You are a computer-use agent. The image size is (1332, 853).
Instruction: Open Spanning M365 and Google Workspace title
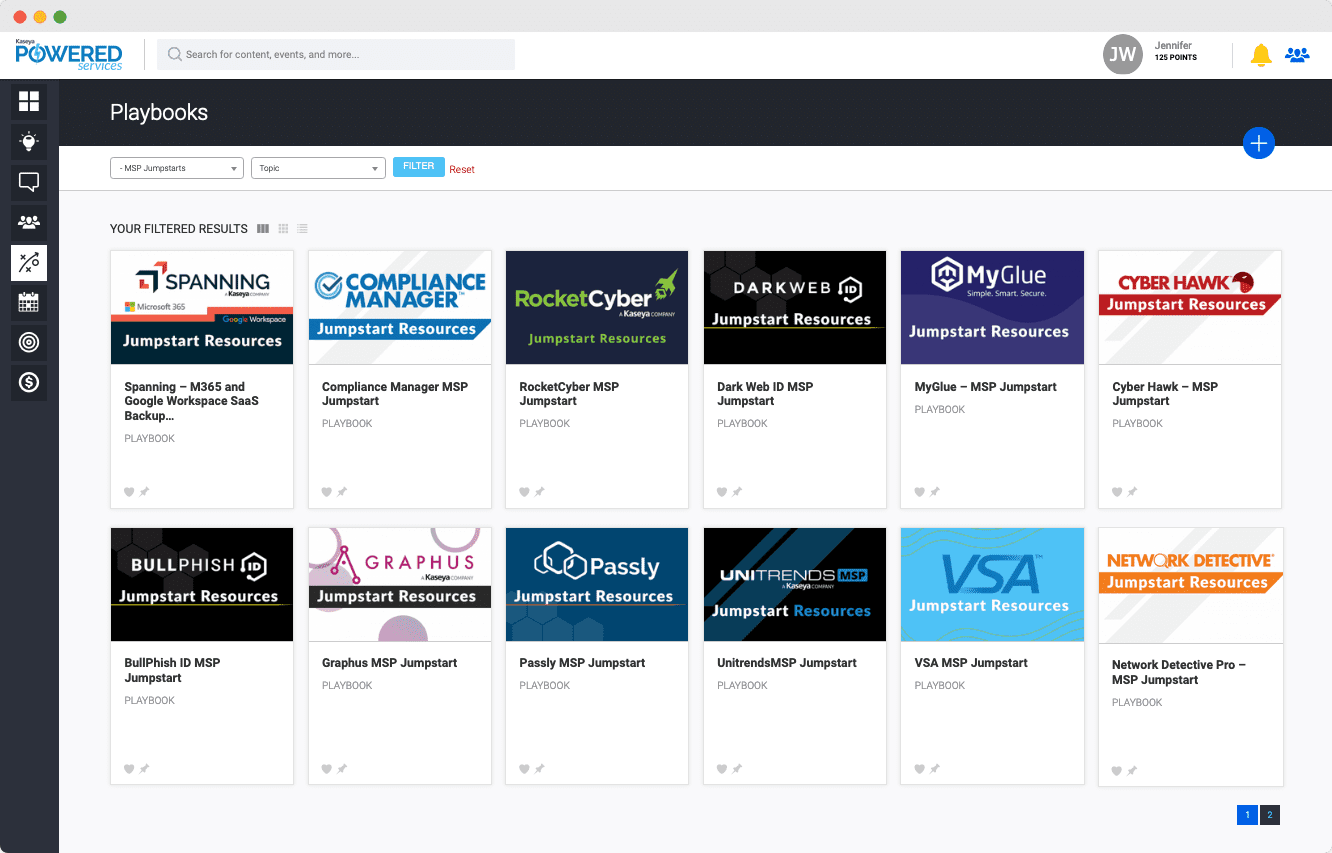(191, 401)
